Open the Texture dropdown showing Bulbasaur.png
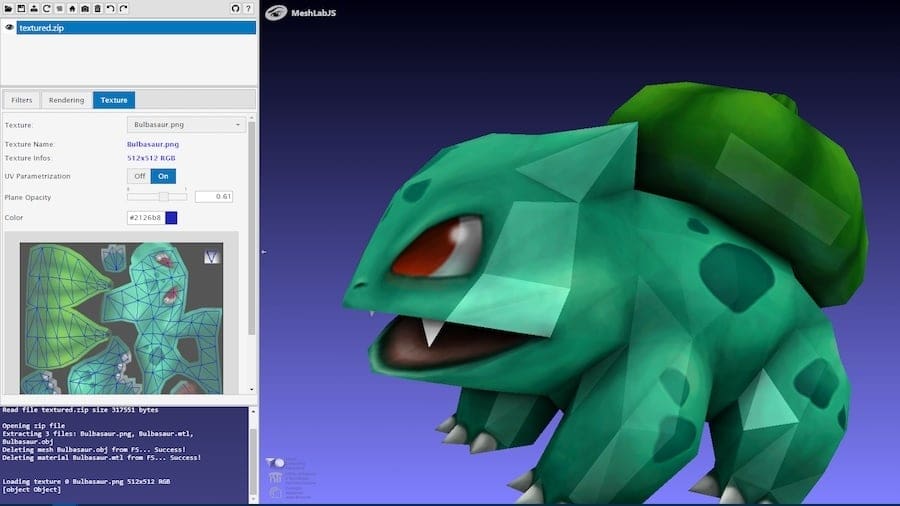The height and width of the screenshot is (506, 900). [186, 125]
